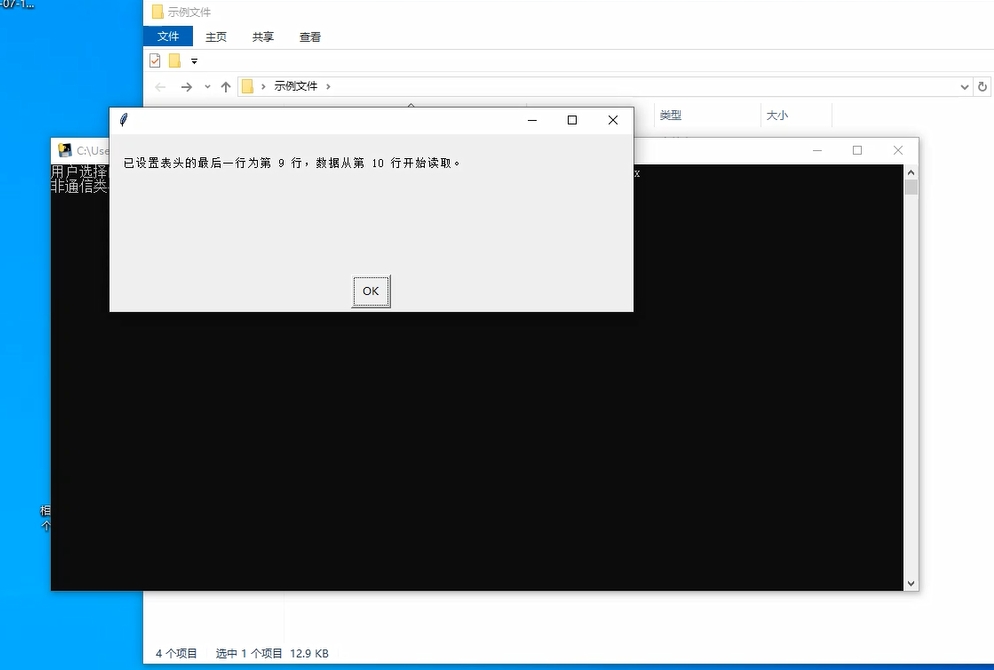Click the 4 个项目 status bar text
Screen dimensions: 994x670
pos(176,654)
